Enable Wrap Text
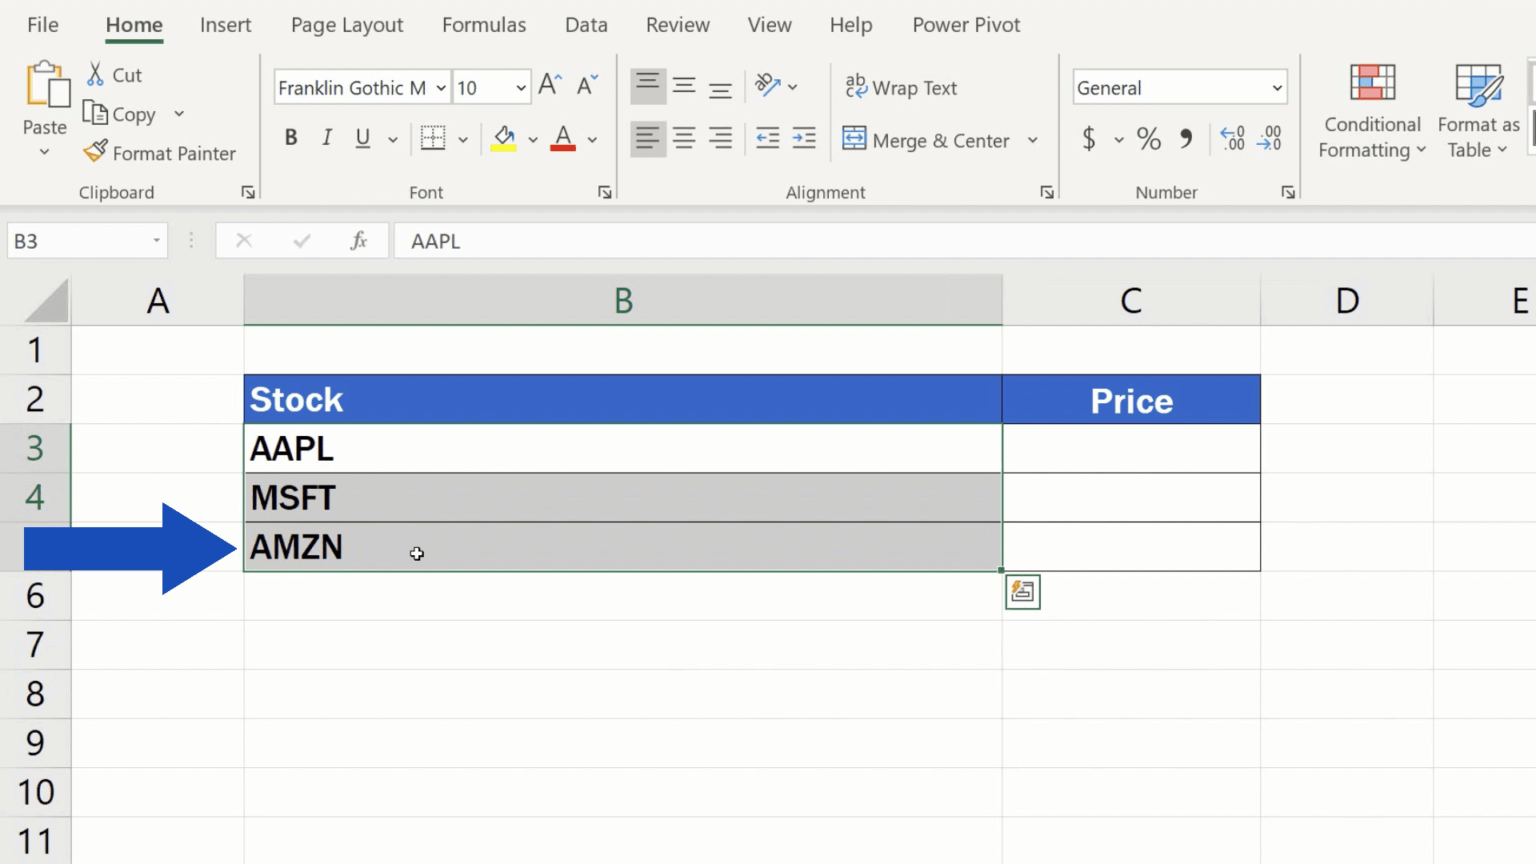The width and height of the screenshot is (1536, 864). 901,88
